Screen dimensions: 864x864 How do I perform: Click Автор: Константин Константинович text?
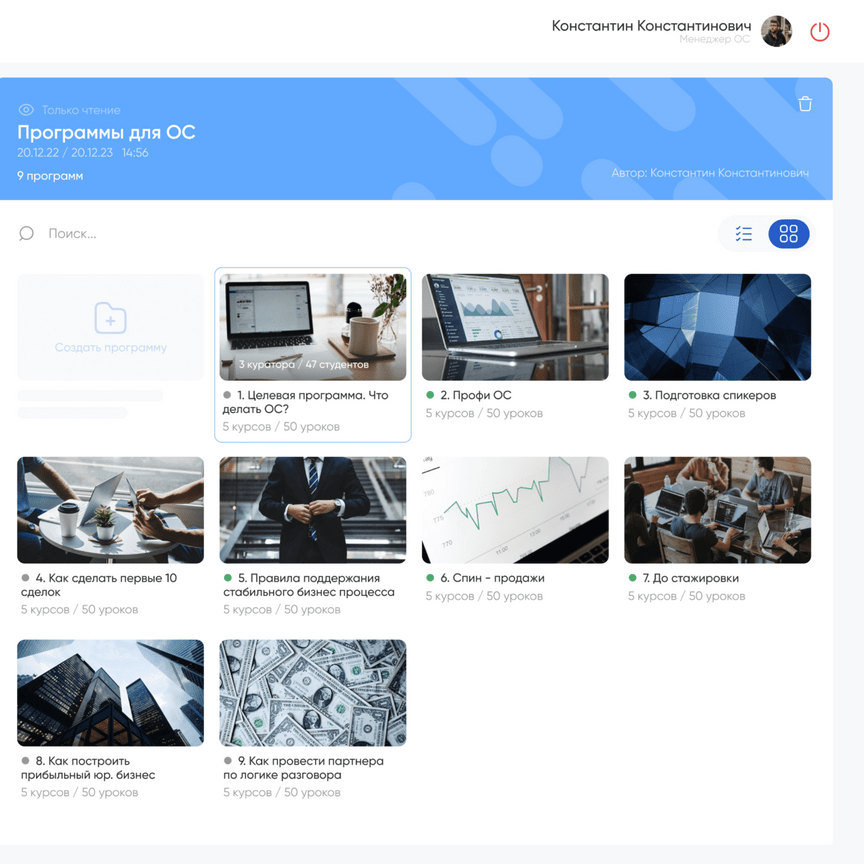tap(710, 173)
